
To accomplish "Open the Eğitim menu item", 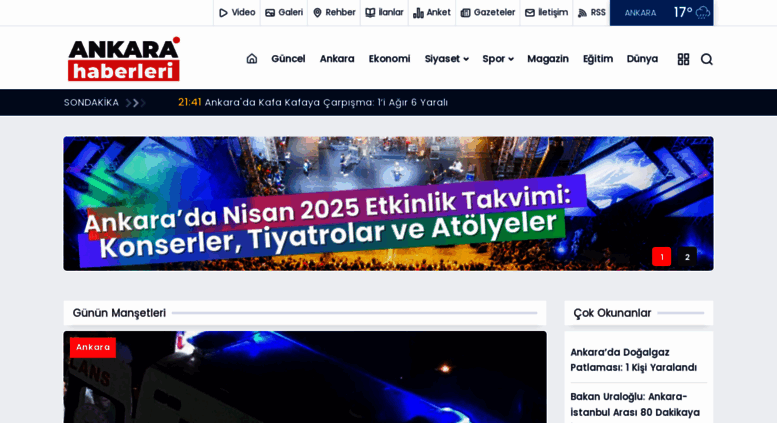I will coord(598,59).
